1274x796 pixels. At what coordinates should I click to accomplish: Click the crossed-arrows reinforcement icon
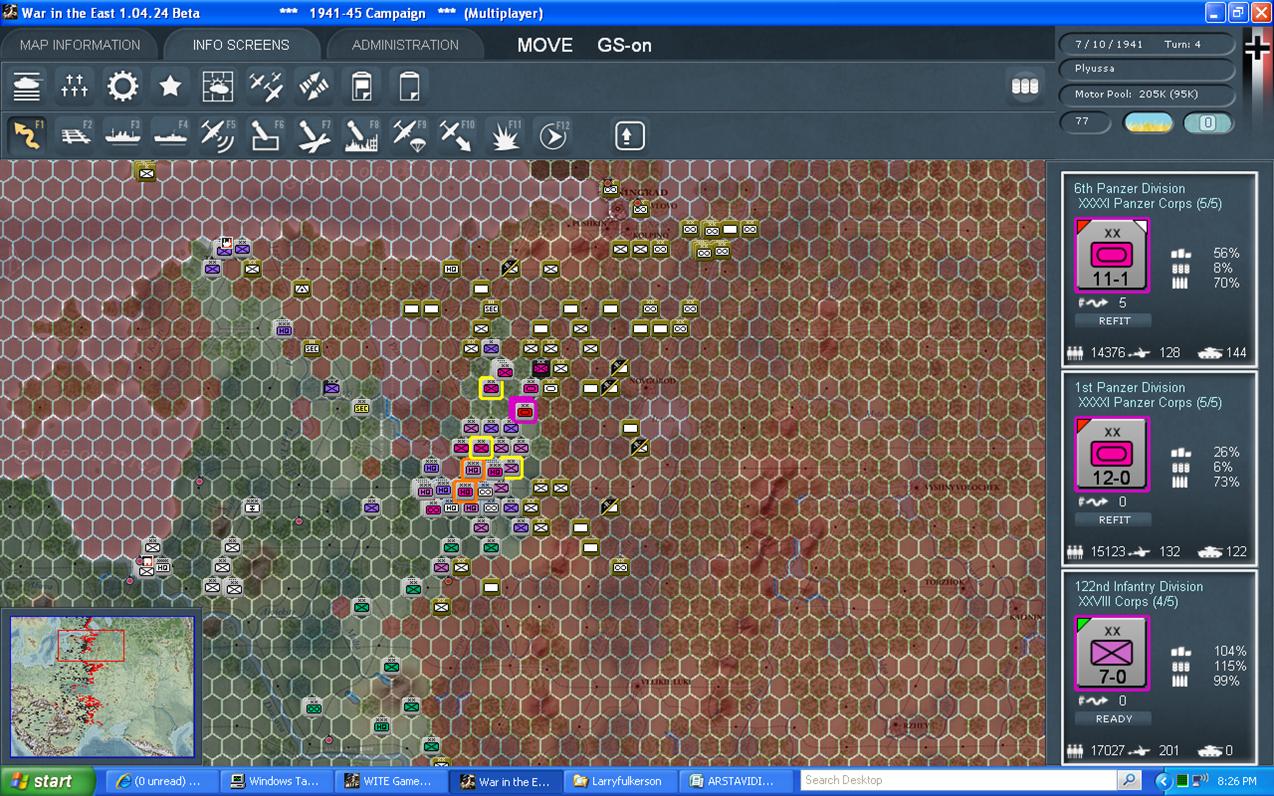point(314,87)
